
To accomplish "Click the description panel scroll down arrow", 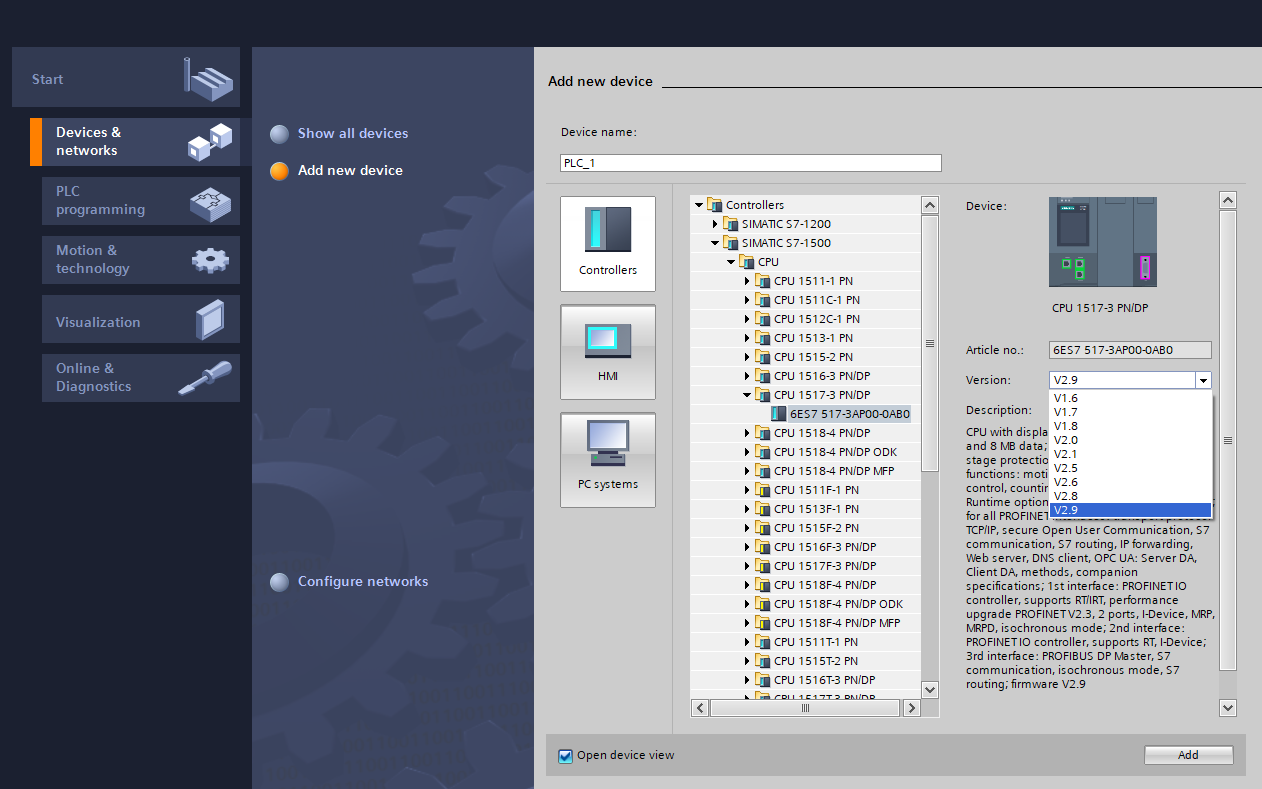I will click(x=1228, y=708).
